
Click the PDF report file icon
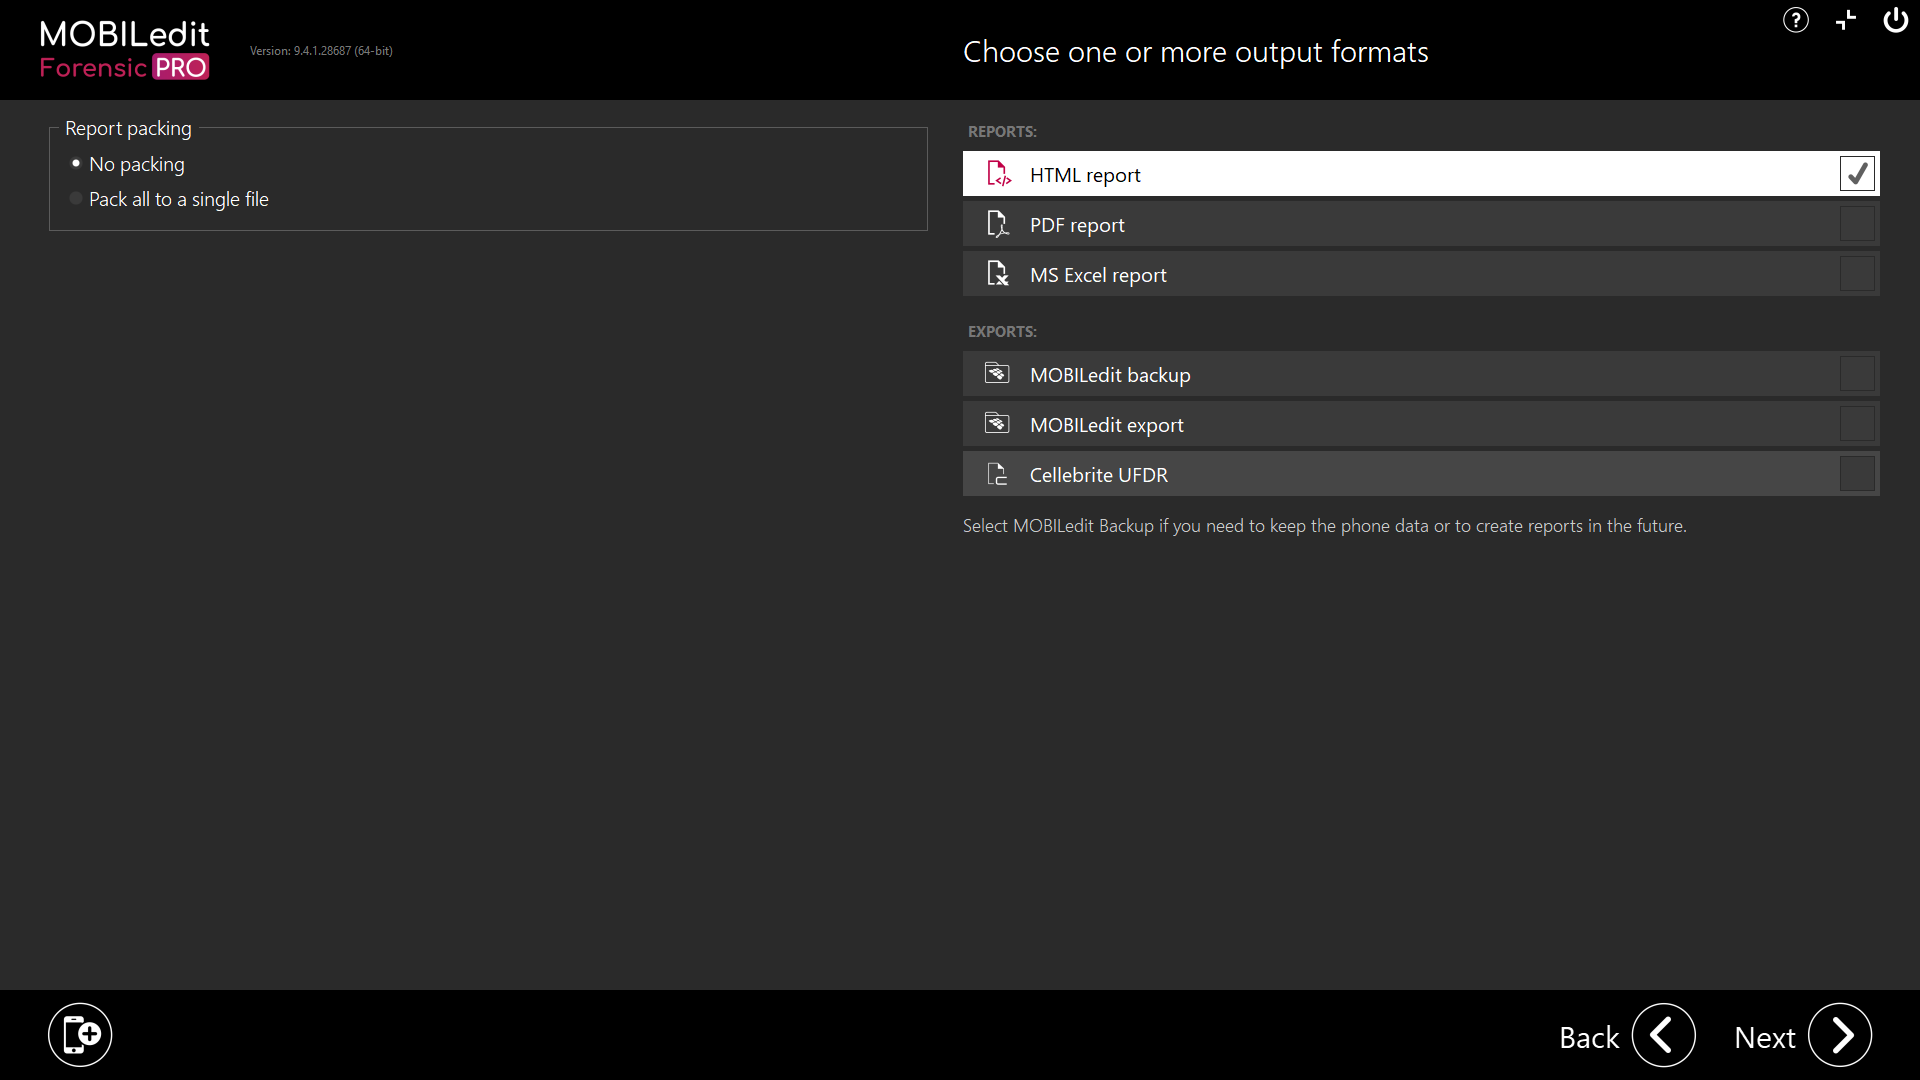[x=997, y=224]
